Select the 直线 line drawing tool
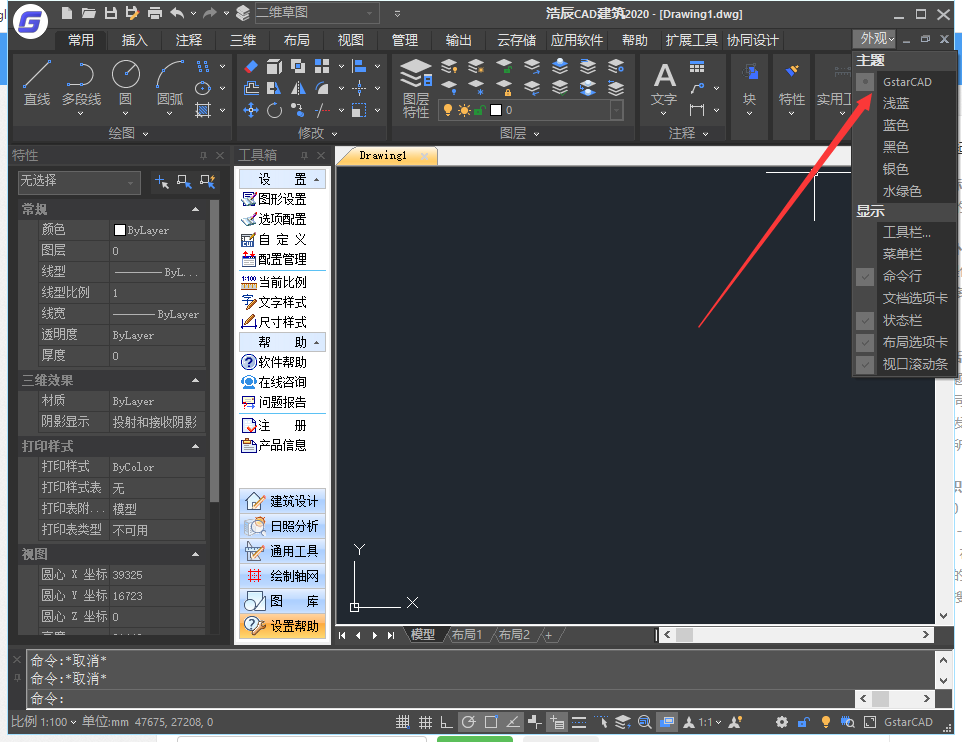This screenshot has width=962, height=742. coord(37,82)
